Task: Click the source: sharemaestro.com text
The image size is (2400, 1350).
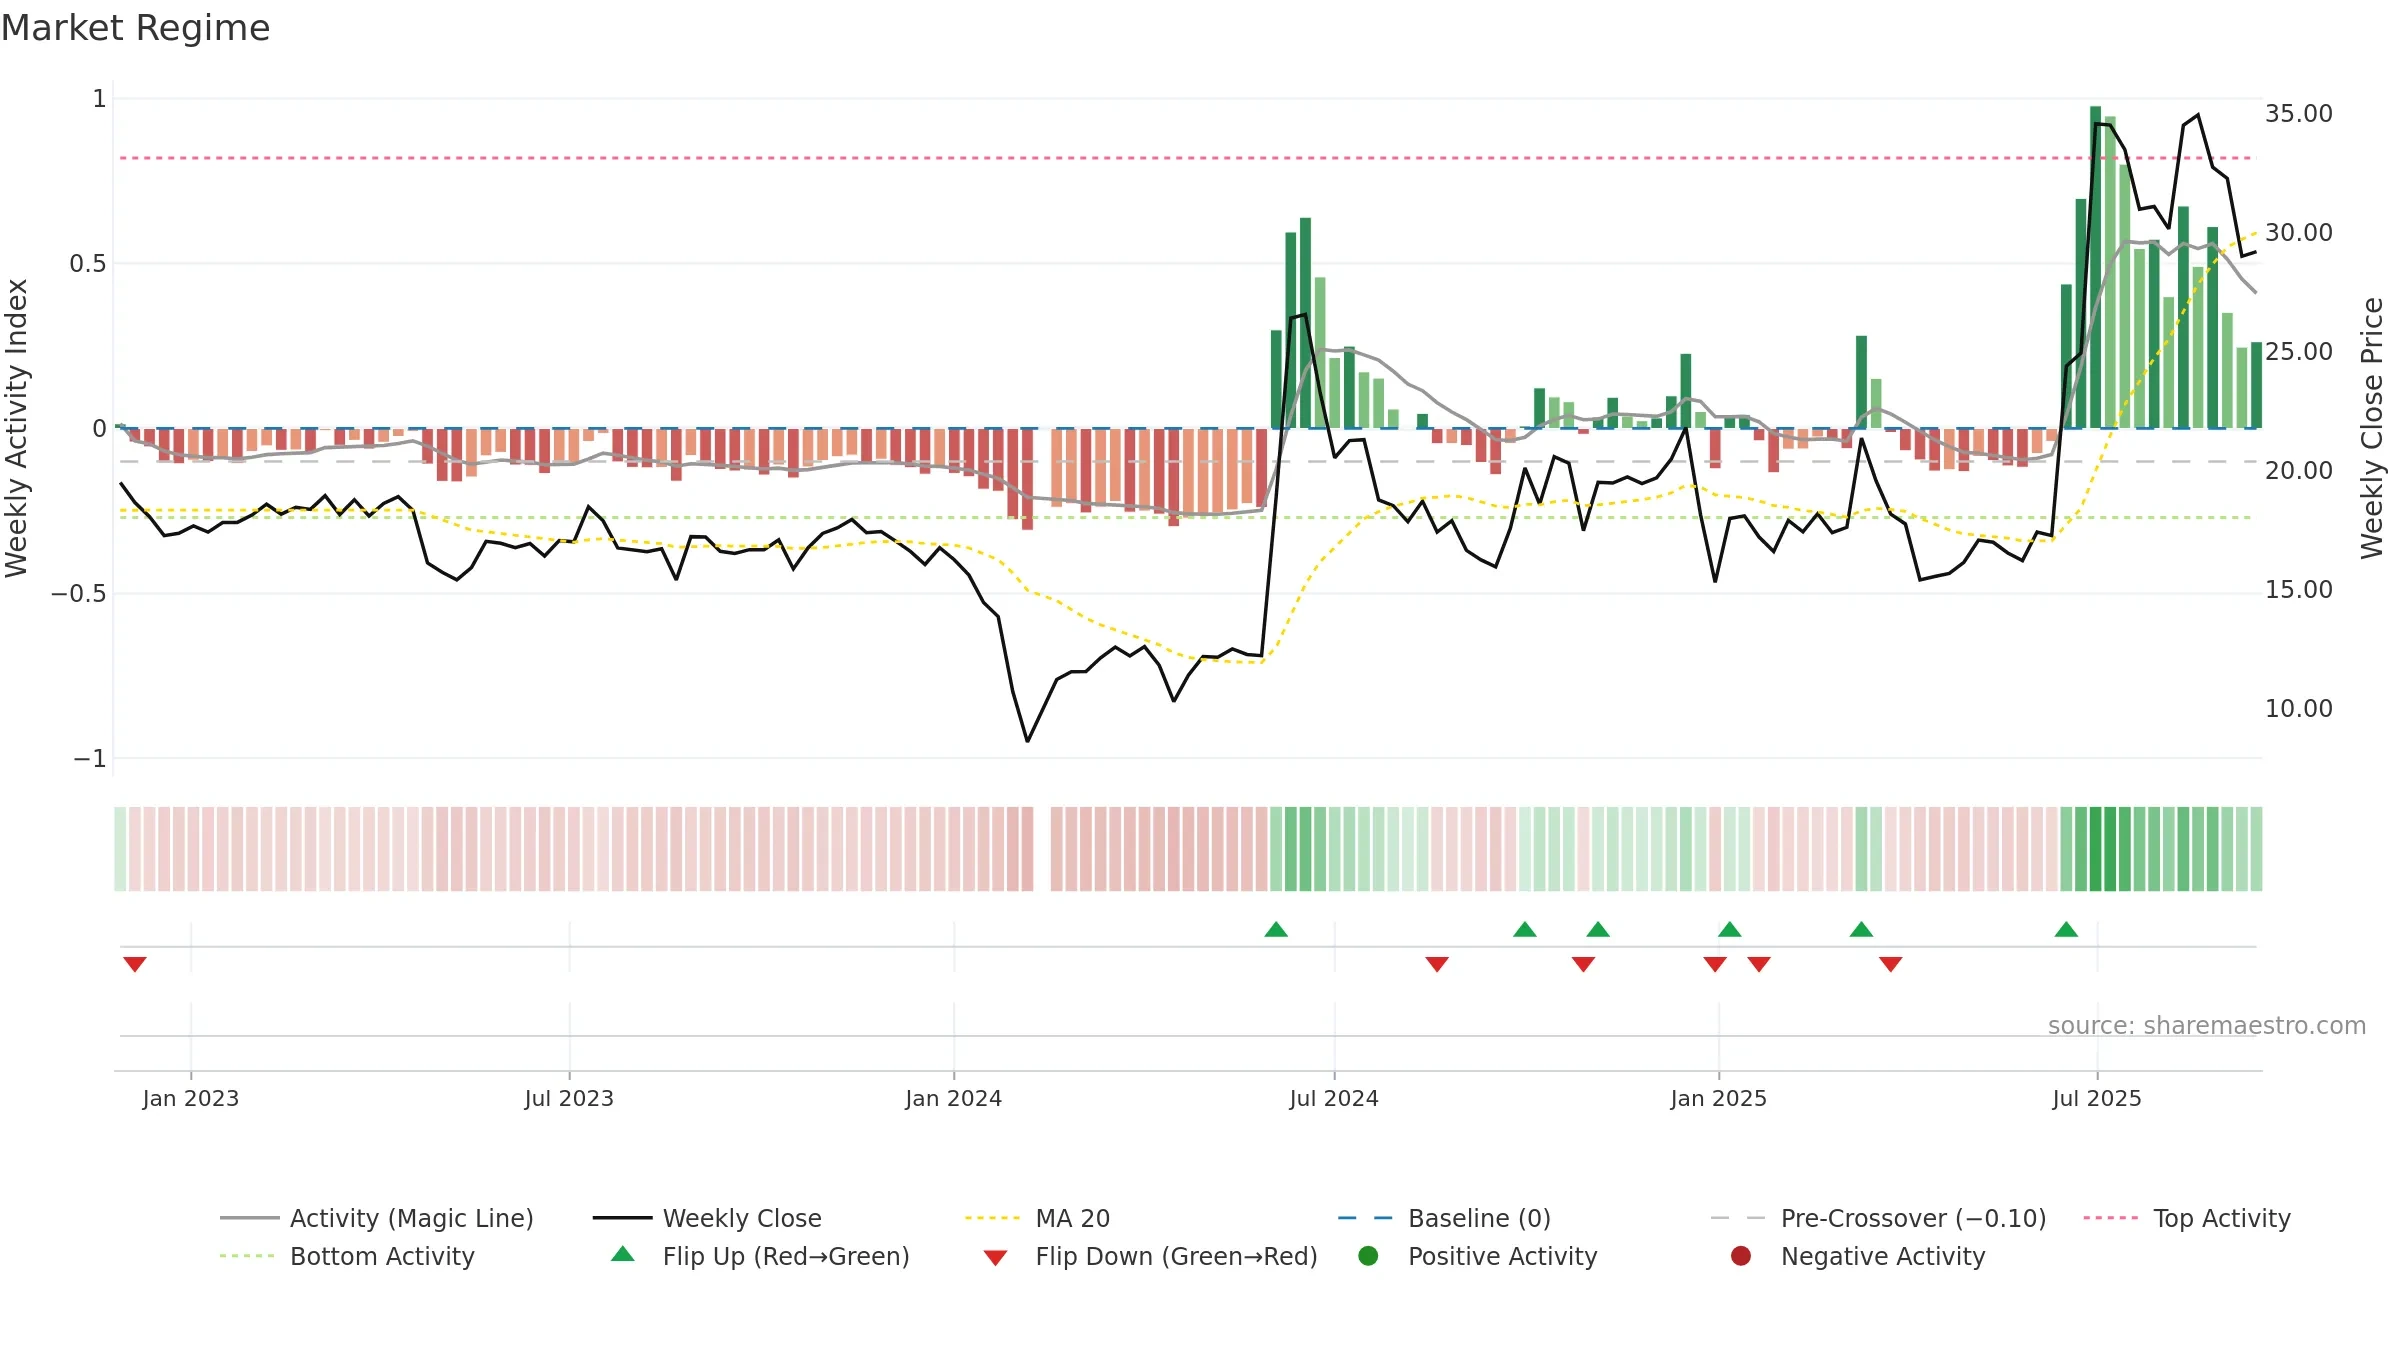Action: 2207,1025
